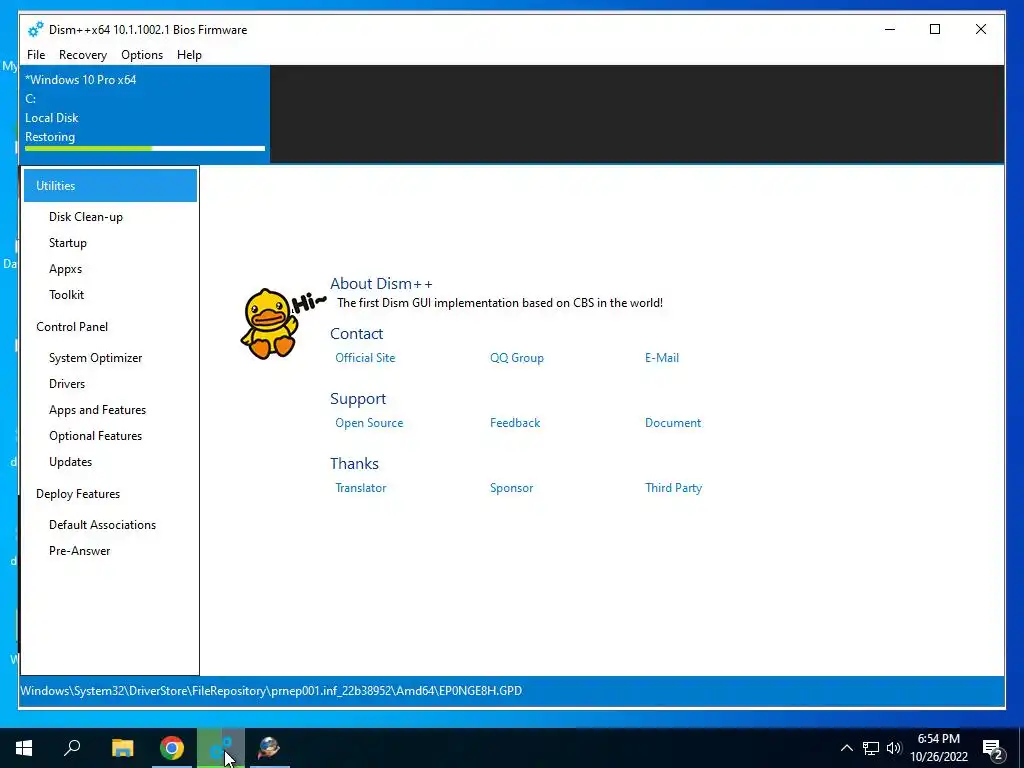The image size is (1024, 768).
Task: Open the Recovery menu
Action: tap(82, 55)
